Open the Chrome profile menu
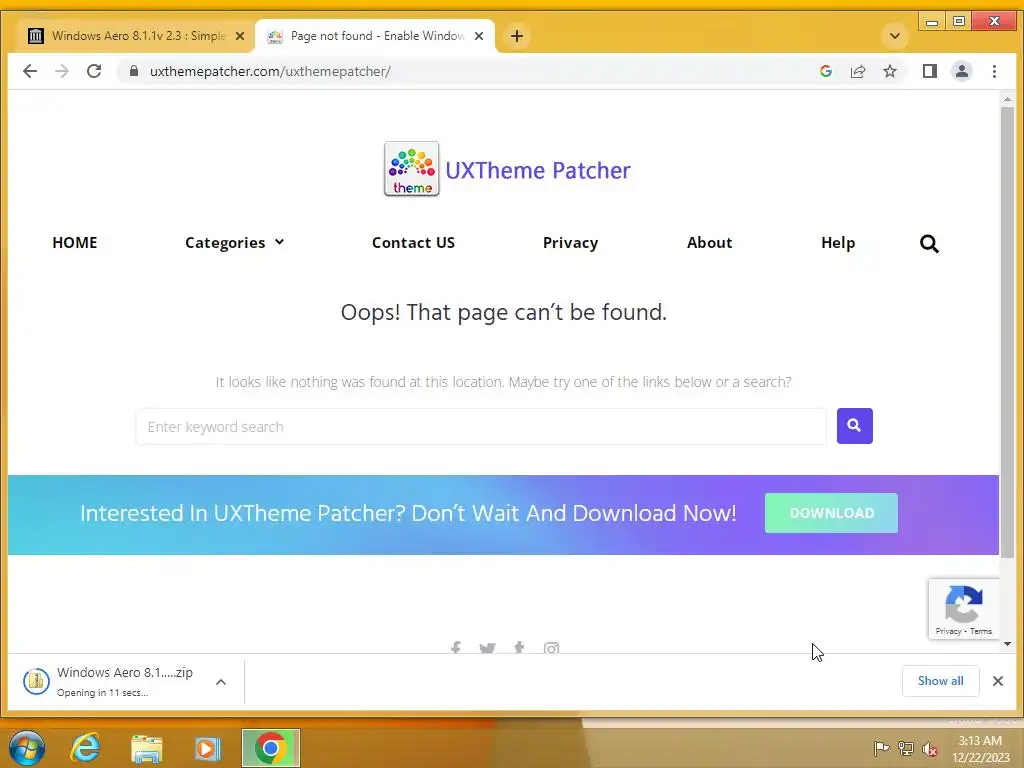 point(961,71)
